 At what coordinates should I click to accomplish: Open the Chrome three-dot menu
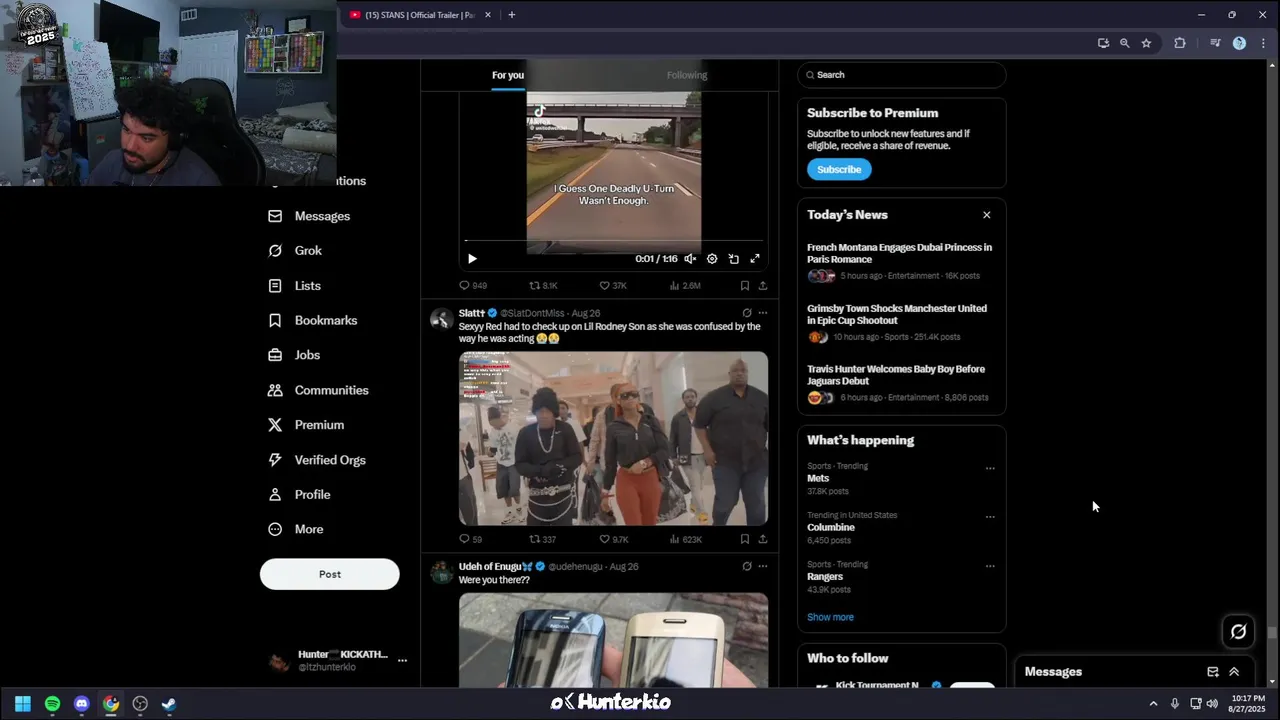click(x=1262, y=43)
